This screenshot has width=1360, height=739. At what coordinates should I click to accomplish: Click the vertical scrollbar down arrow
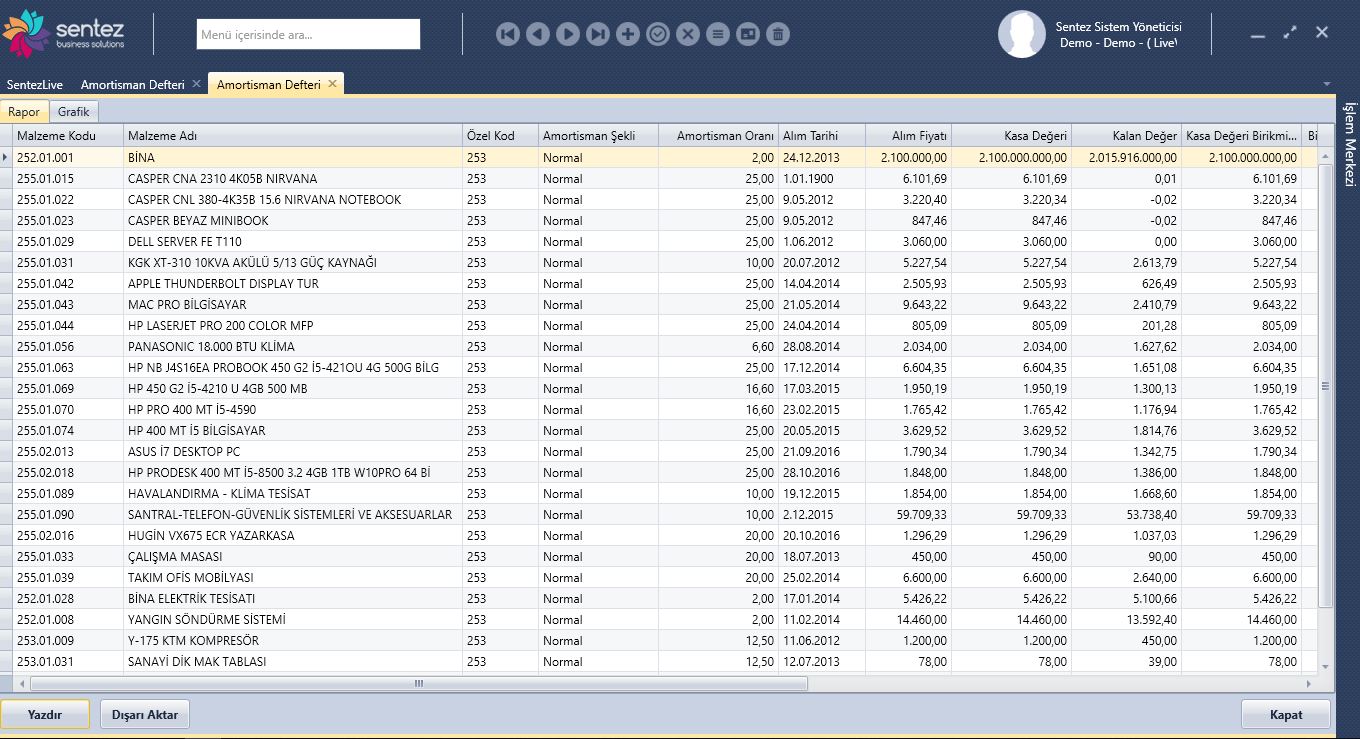coord(1326,666)
